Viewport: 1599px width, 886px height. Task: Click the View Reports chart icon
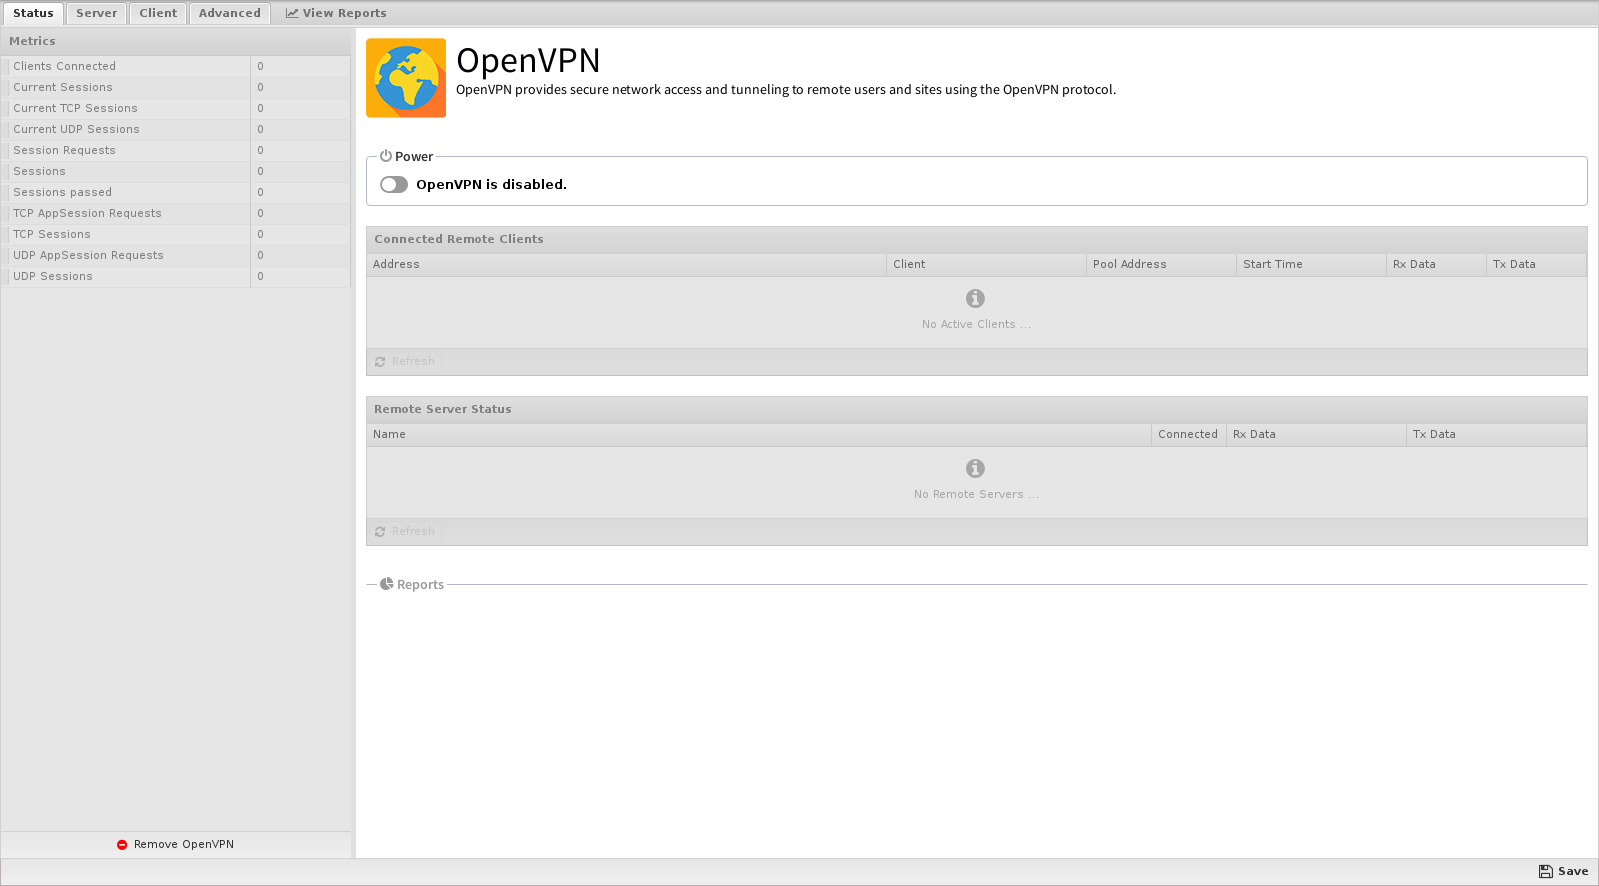tap(292, 13)
